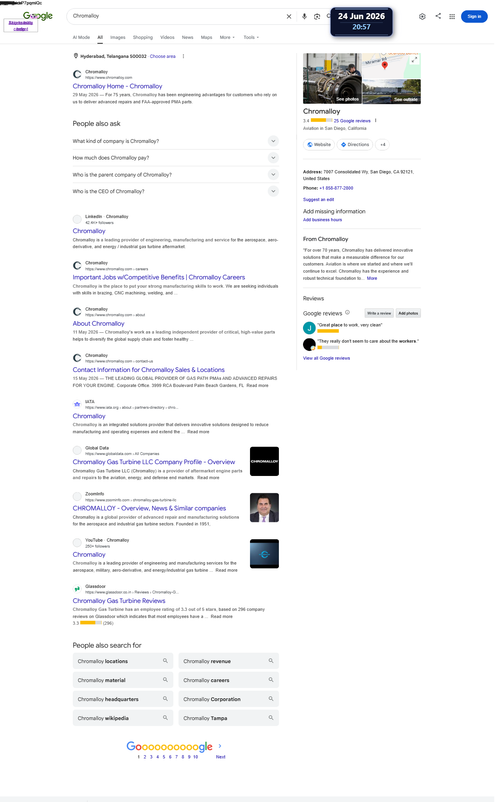The image size is (500, 802).
Task: Click the Directions button
Action: click(355, 145)
